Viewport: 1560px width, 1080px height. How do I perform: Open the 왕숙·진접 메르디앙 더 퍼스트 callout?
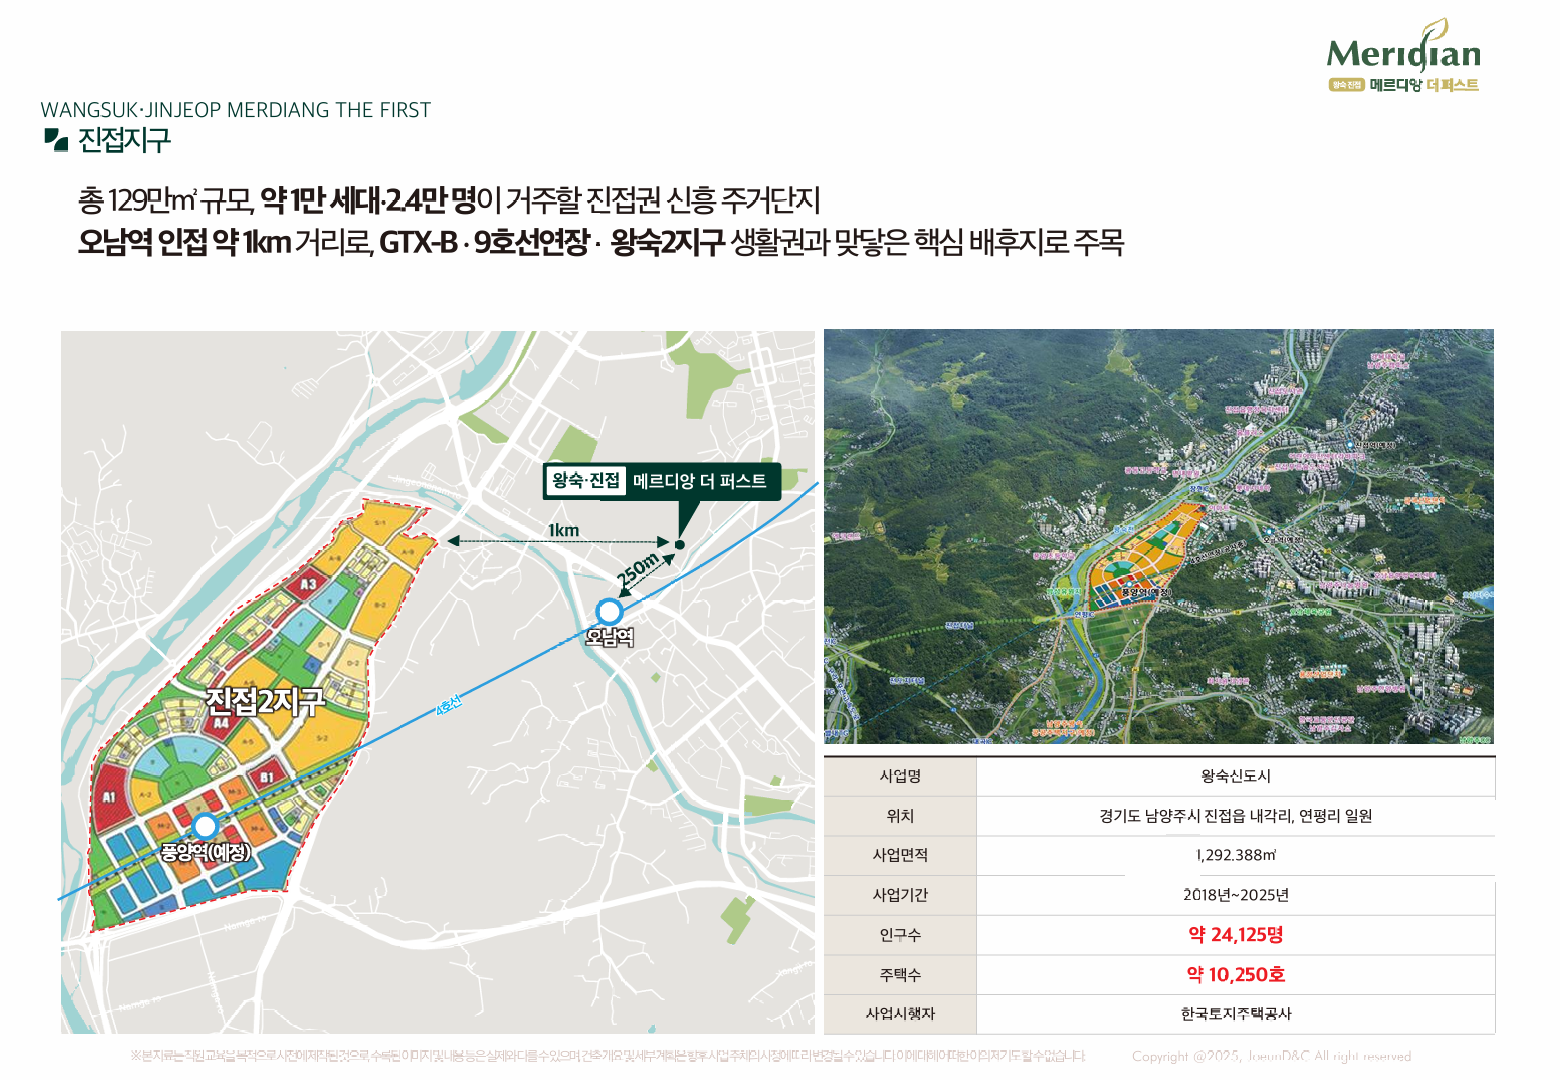point(661,481)
